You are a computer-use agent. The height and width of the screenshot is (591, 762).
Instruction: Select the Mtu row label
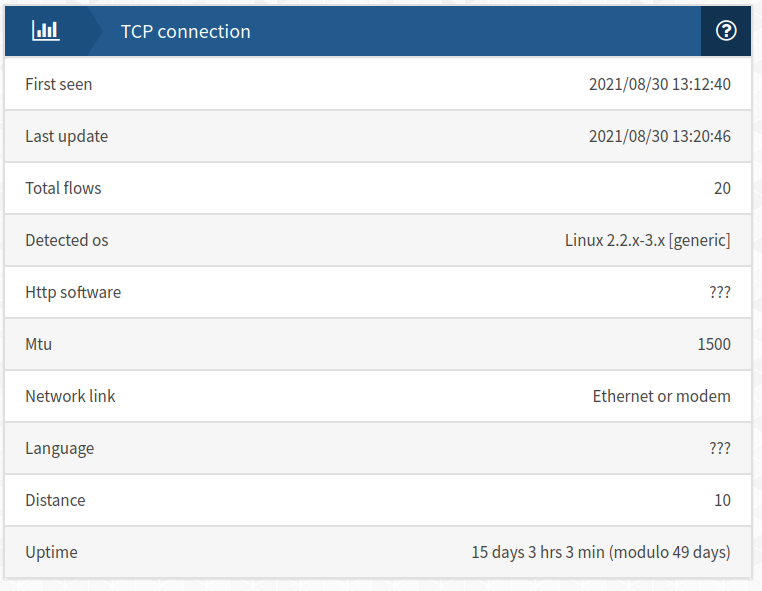coord(38,344)
